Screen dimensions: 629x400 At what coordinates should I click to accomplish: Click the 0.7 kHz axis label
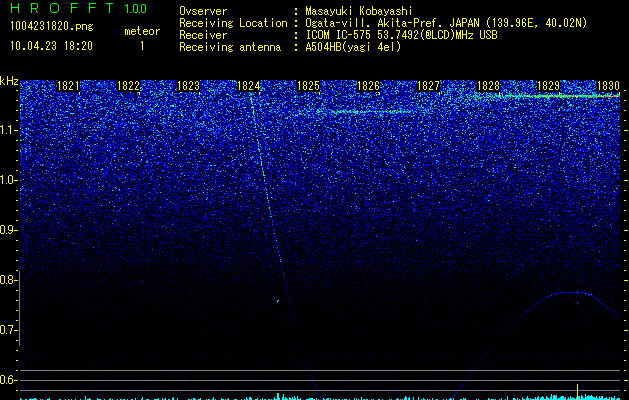pyautogui.click(x=9, y=330)
